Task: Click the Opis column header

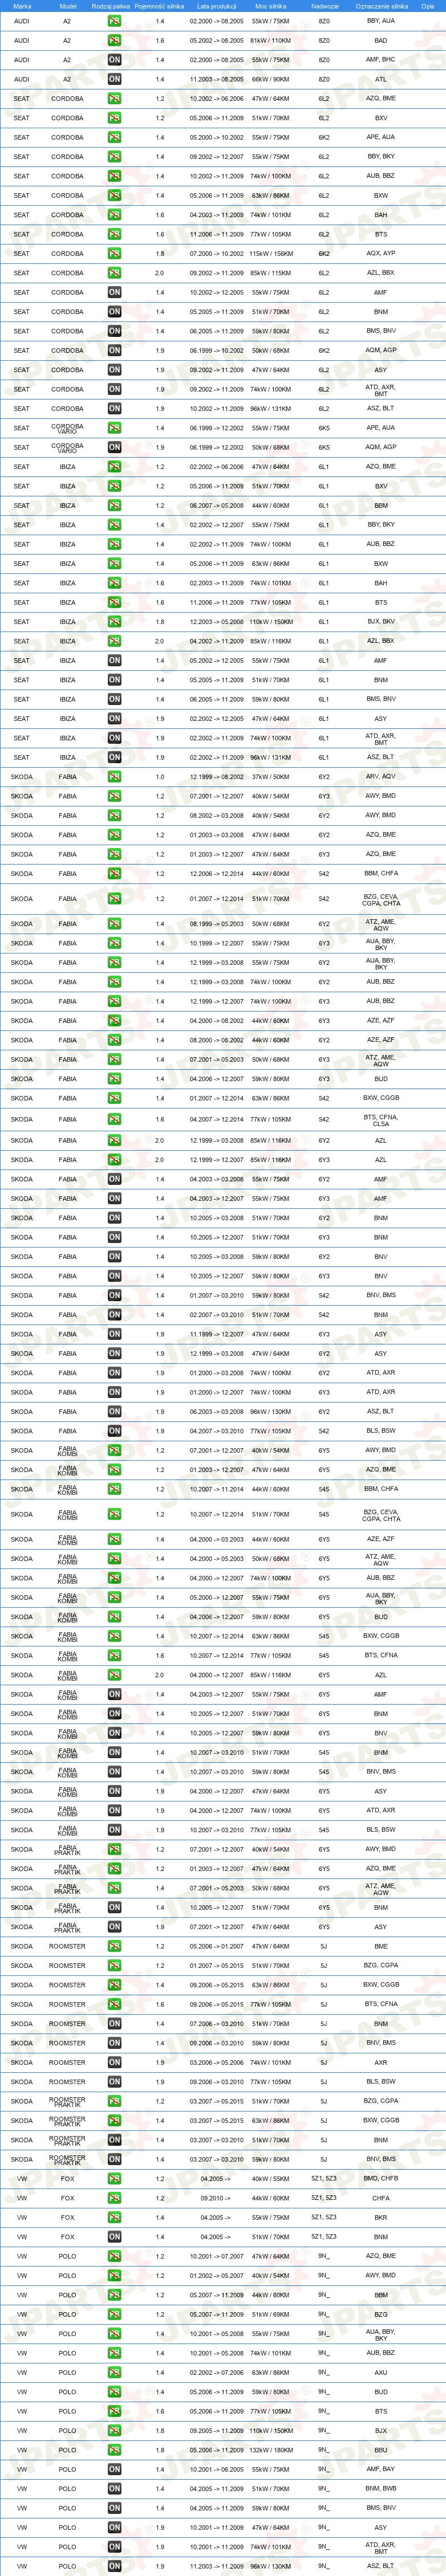Action: pos(428,6)
